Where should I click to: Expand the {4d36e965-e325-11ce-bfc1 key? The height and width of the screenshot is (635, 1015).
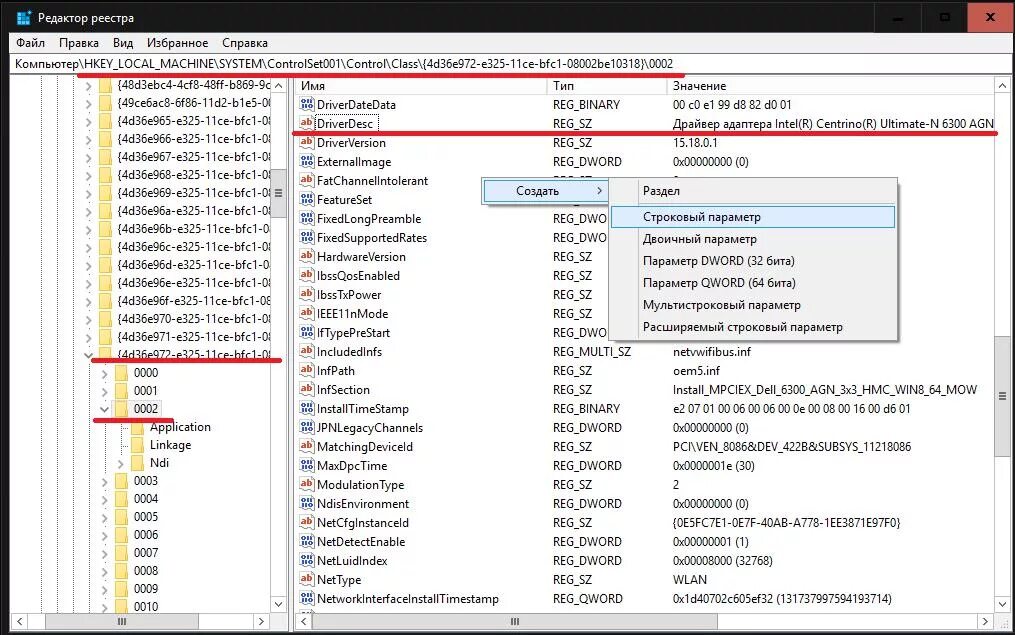point(89,121)
